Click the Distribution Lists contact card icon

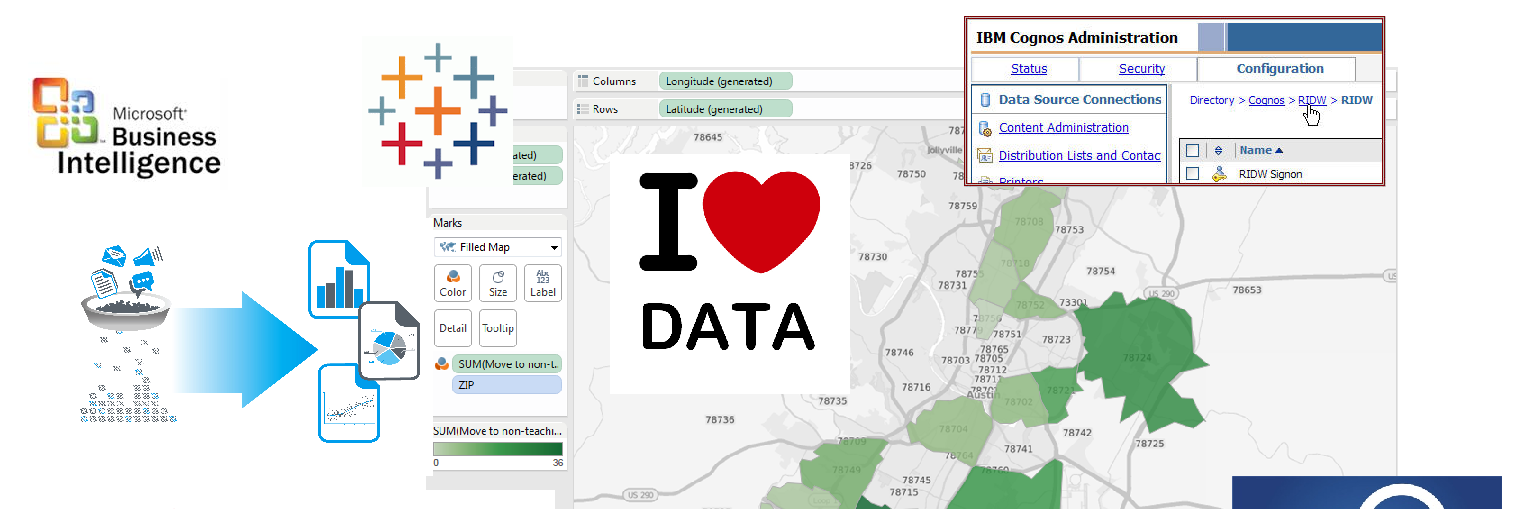pos(985,156)
